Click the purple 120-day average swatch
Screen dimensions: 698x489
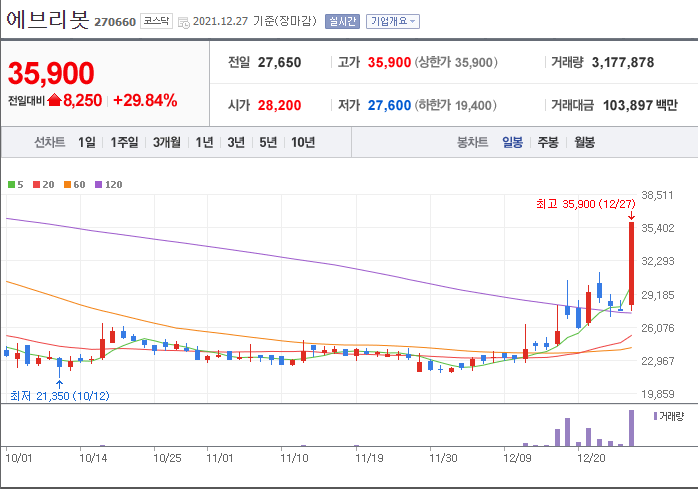[99, 184]
